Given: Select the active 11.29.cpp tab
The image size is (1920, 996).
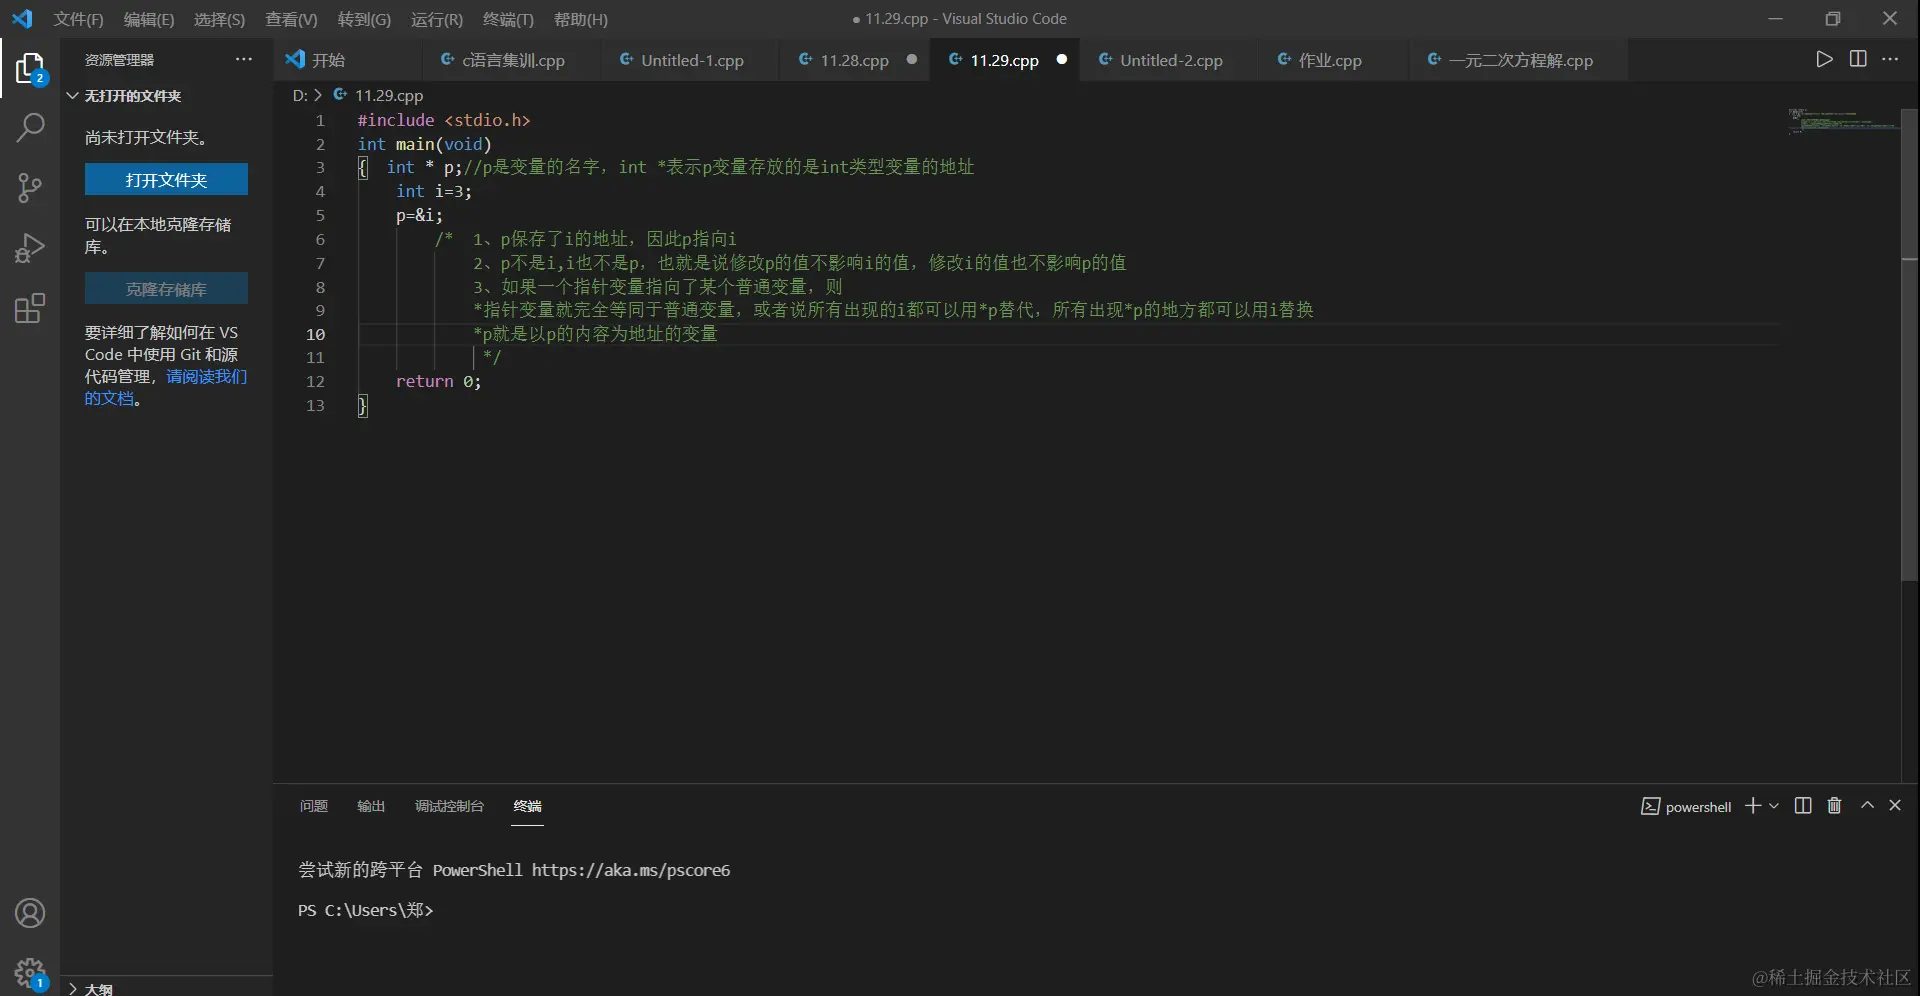Looking at the screenshot, I should (x=1005, y=60).
